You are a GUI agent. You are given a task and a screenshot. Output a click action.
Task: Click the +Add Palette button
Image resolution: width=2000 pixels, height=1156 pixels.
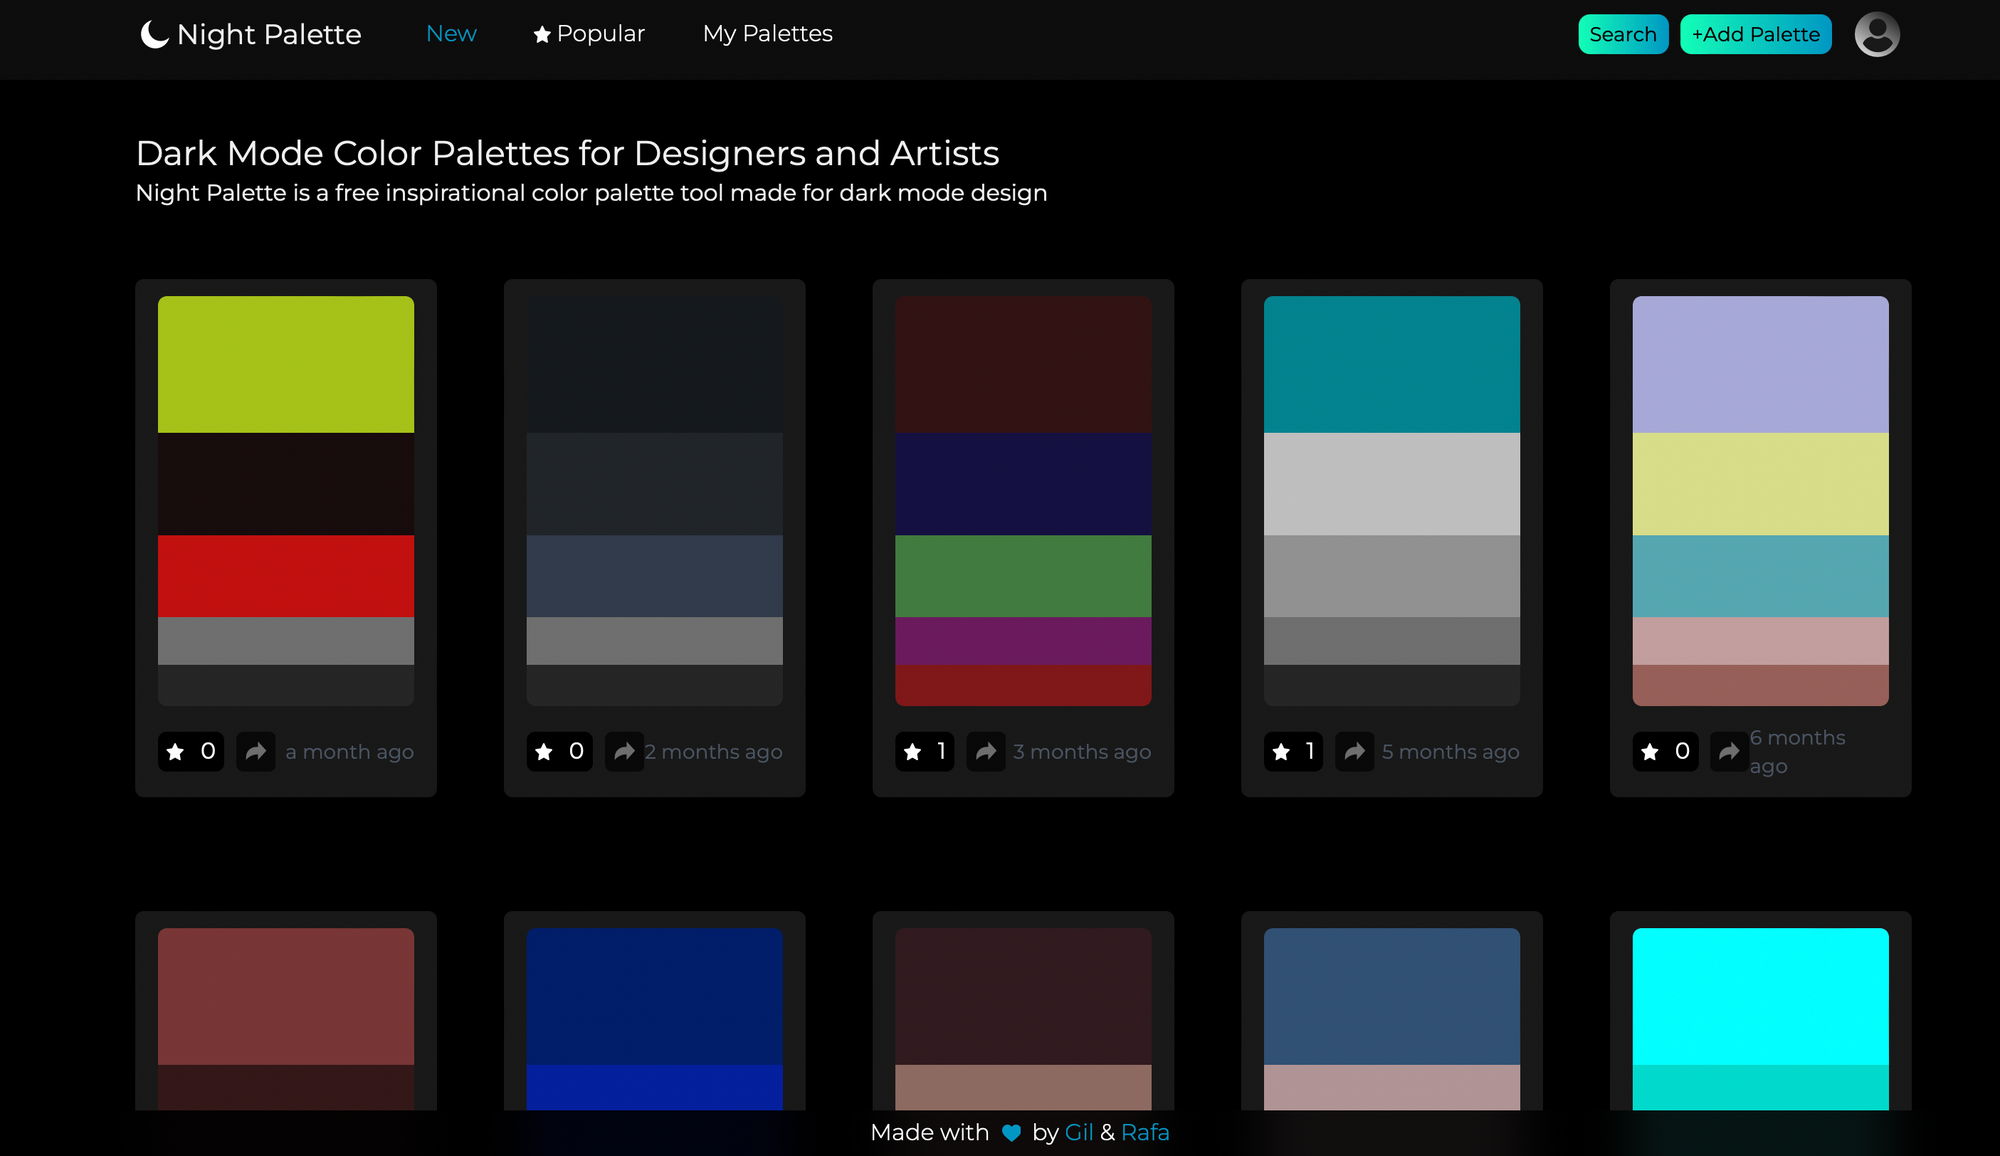[x=1755, y=34]
